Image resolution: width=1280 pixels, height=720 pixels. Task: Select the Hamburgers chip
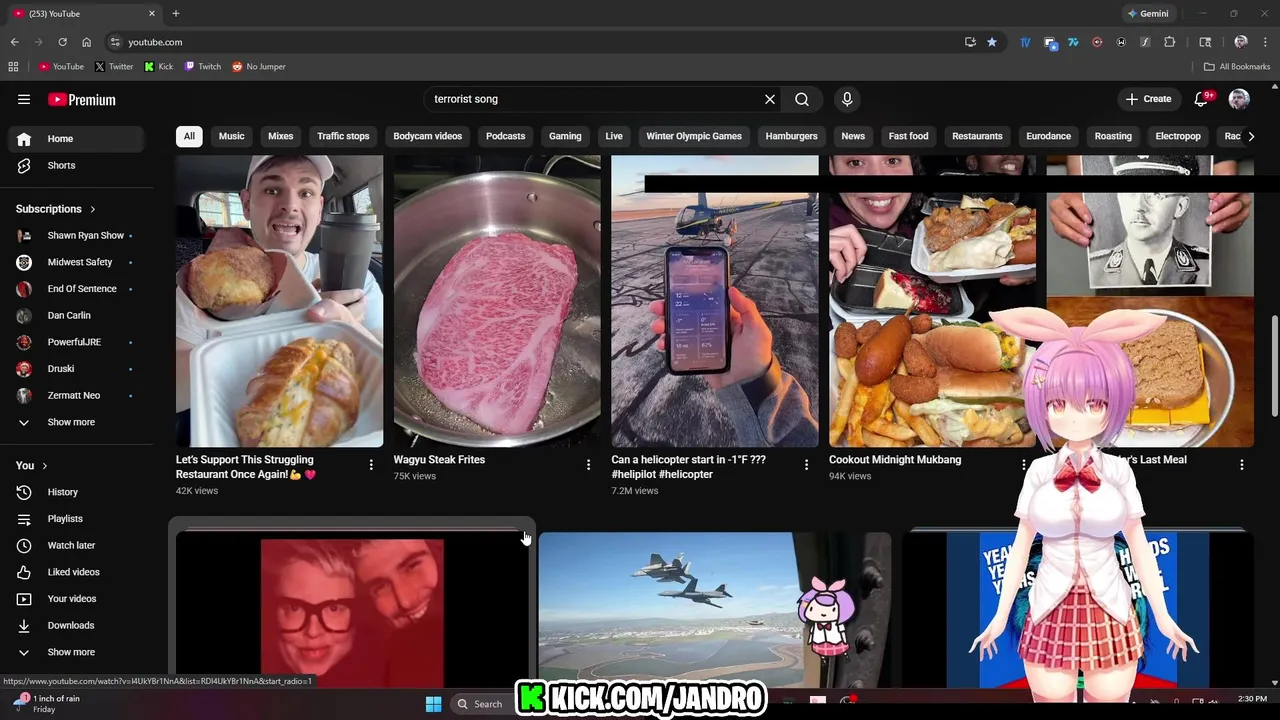[791, 136]
